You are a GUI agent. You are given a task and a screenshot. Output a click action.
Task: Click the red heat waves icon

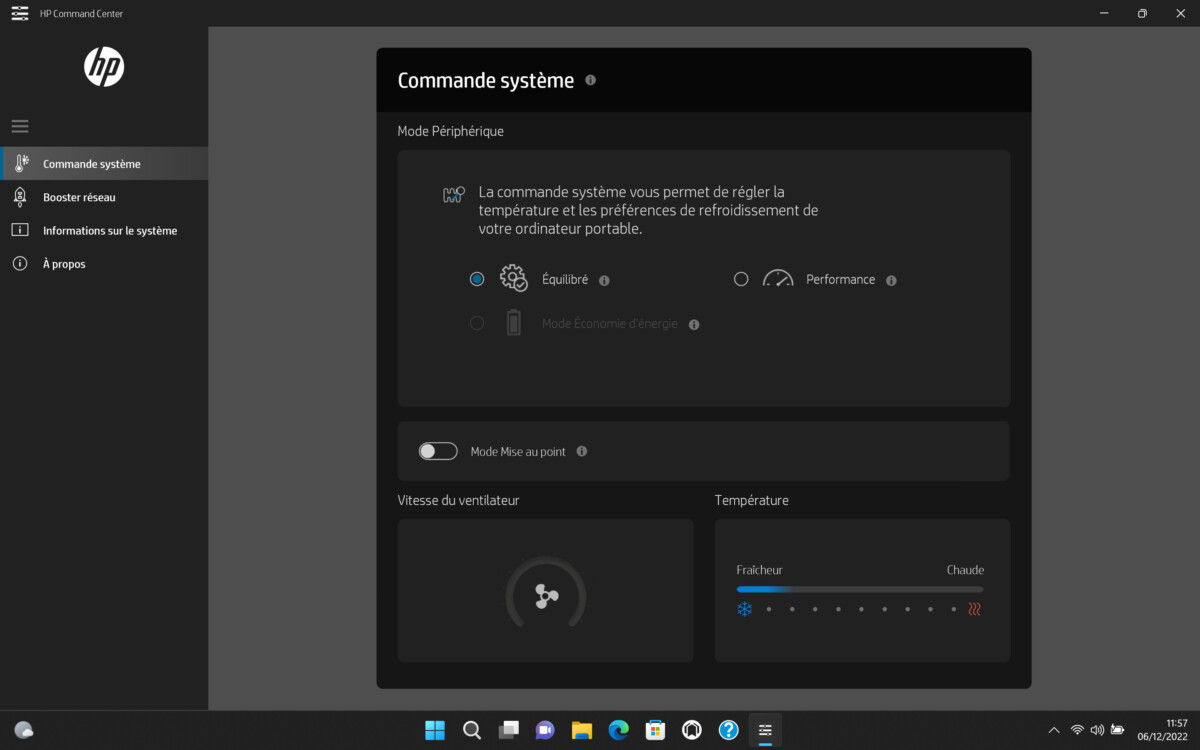[x=974, y=609]
